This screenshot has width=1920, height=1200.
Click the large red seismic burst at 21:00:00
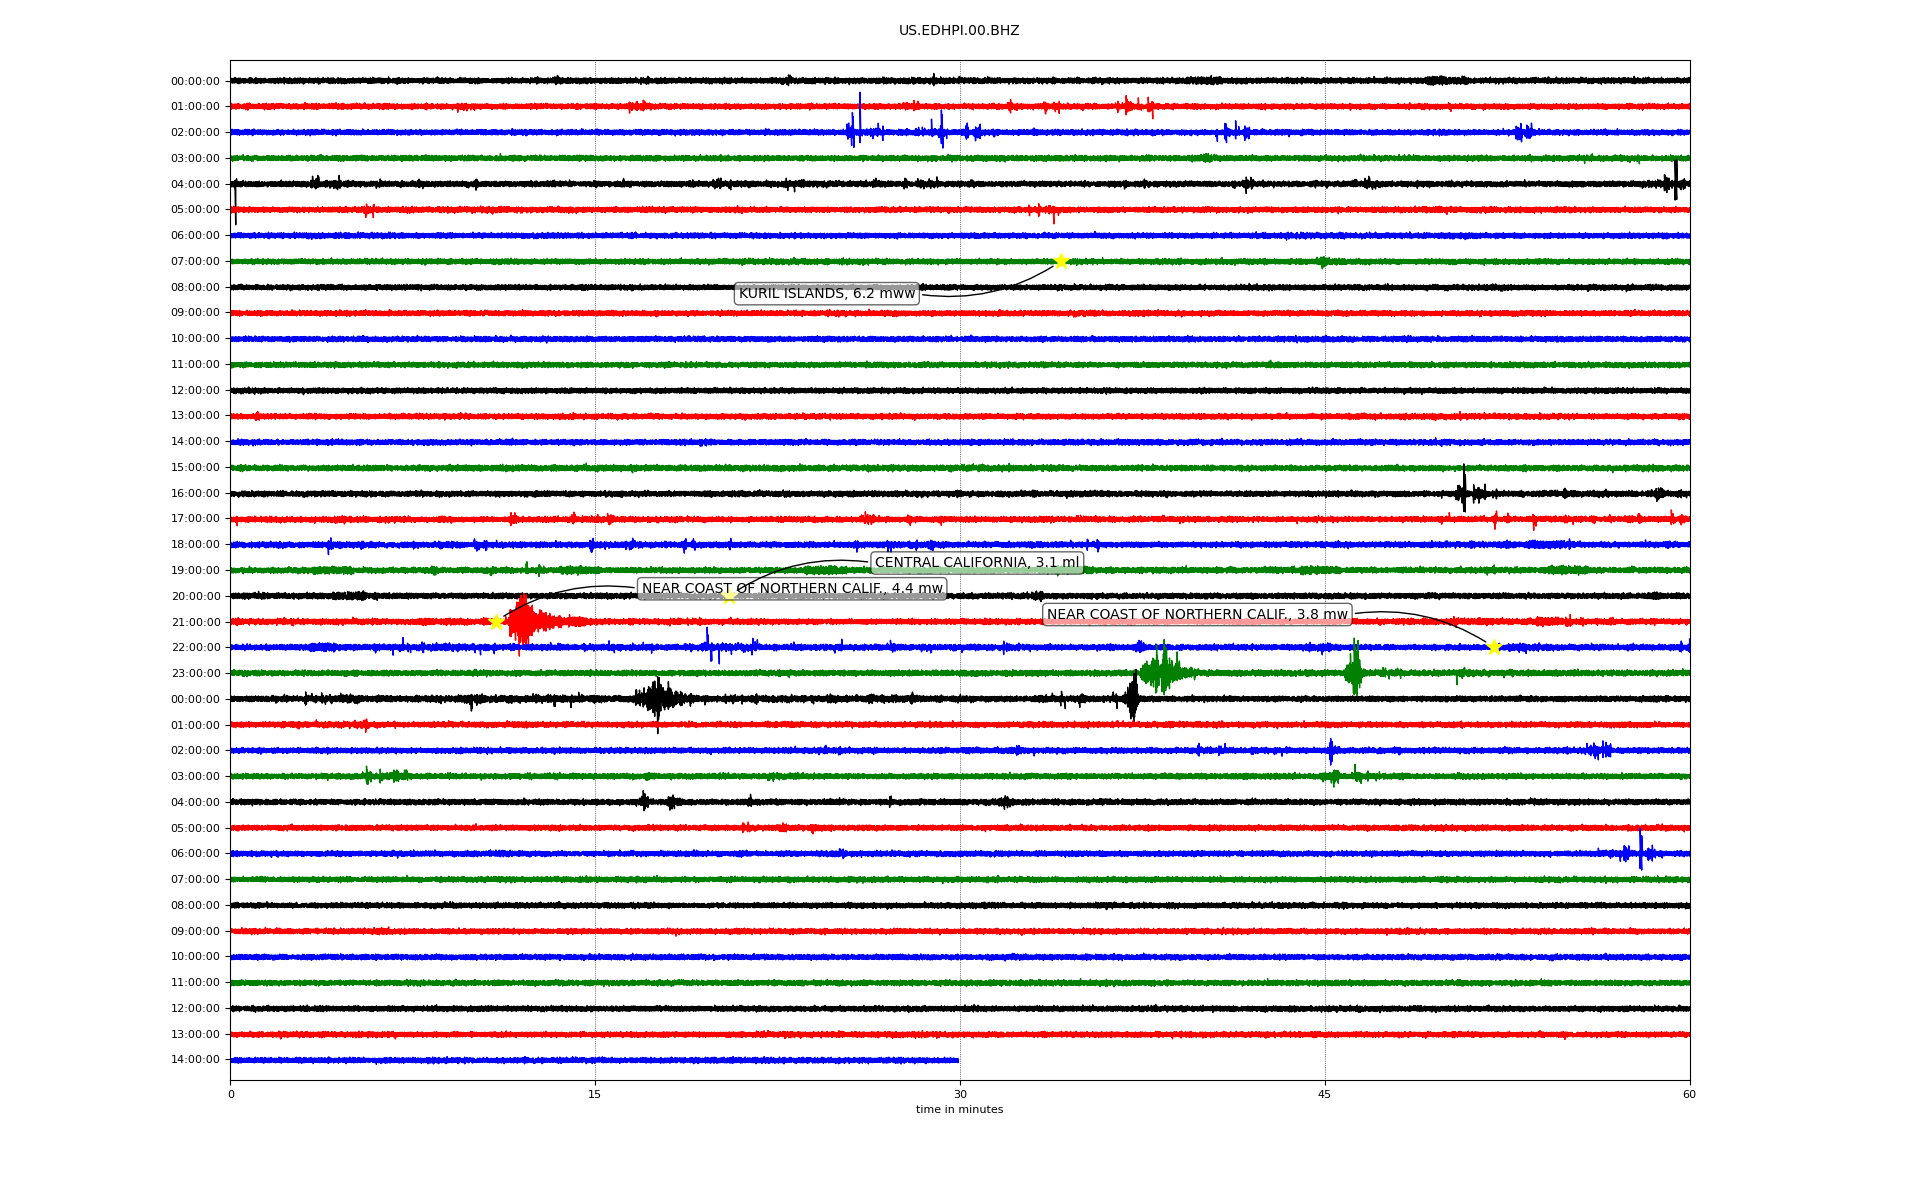tap(523, 622)
